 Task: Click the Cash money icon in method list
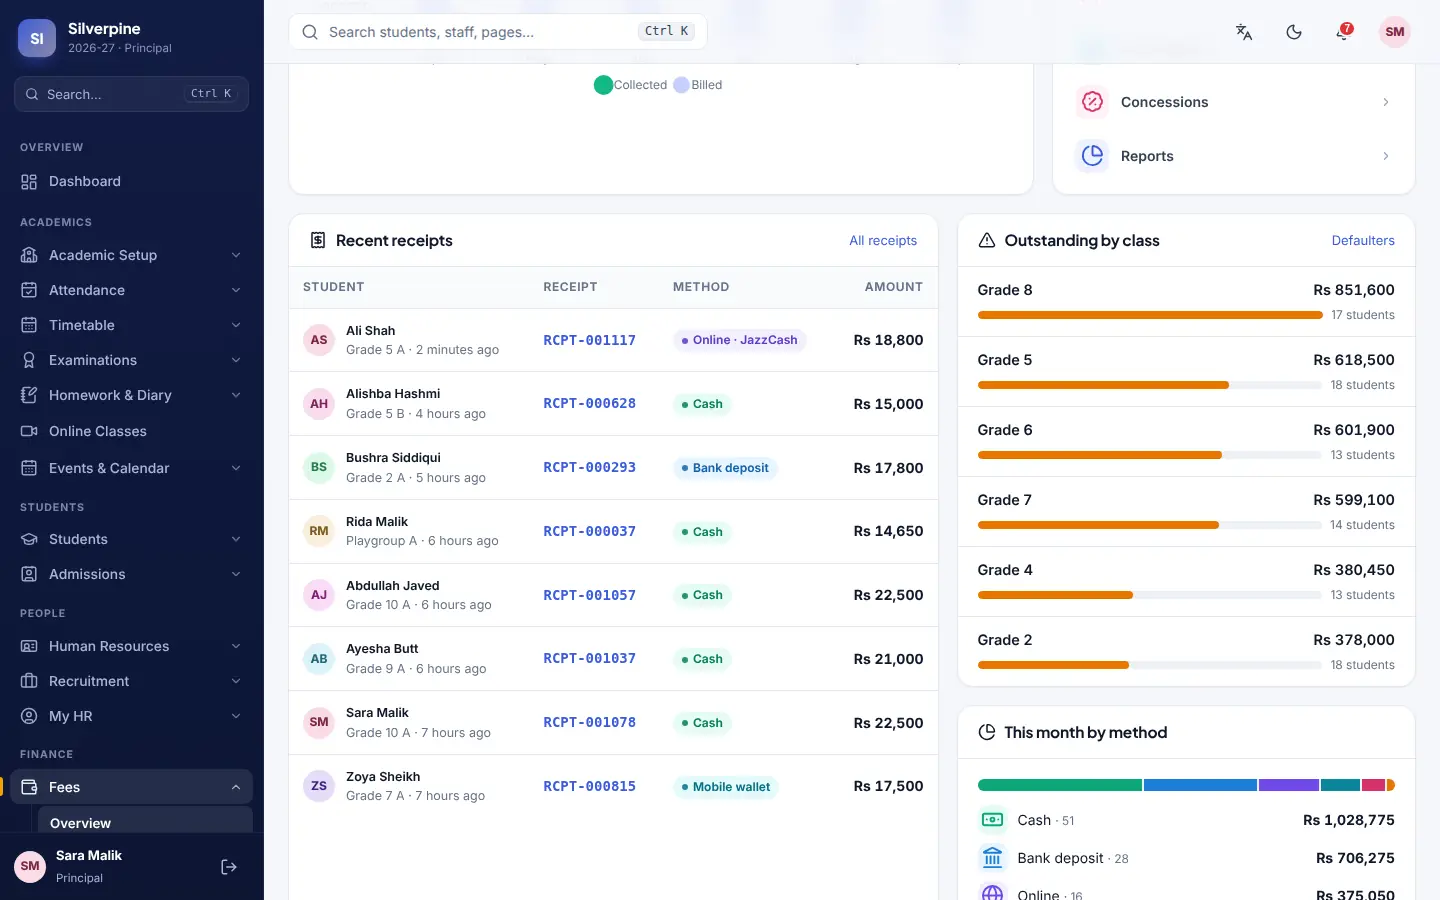click(x=993, y=820)
